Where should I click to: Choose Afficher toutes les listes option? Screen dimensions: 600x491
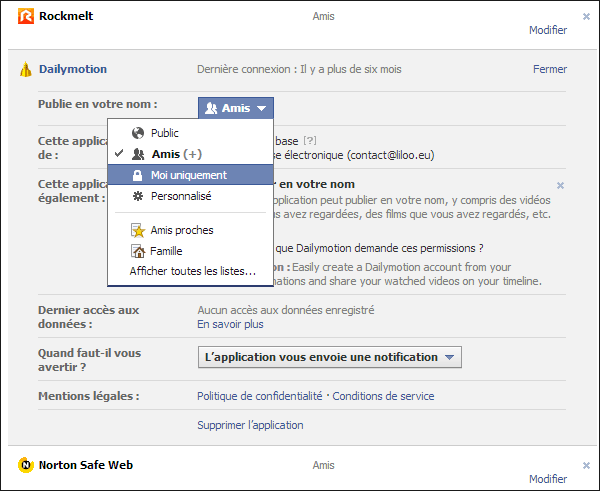(x=192, y=271)
